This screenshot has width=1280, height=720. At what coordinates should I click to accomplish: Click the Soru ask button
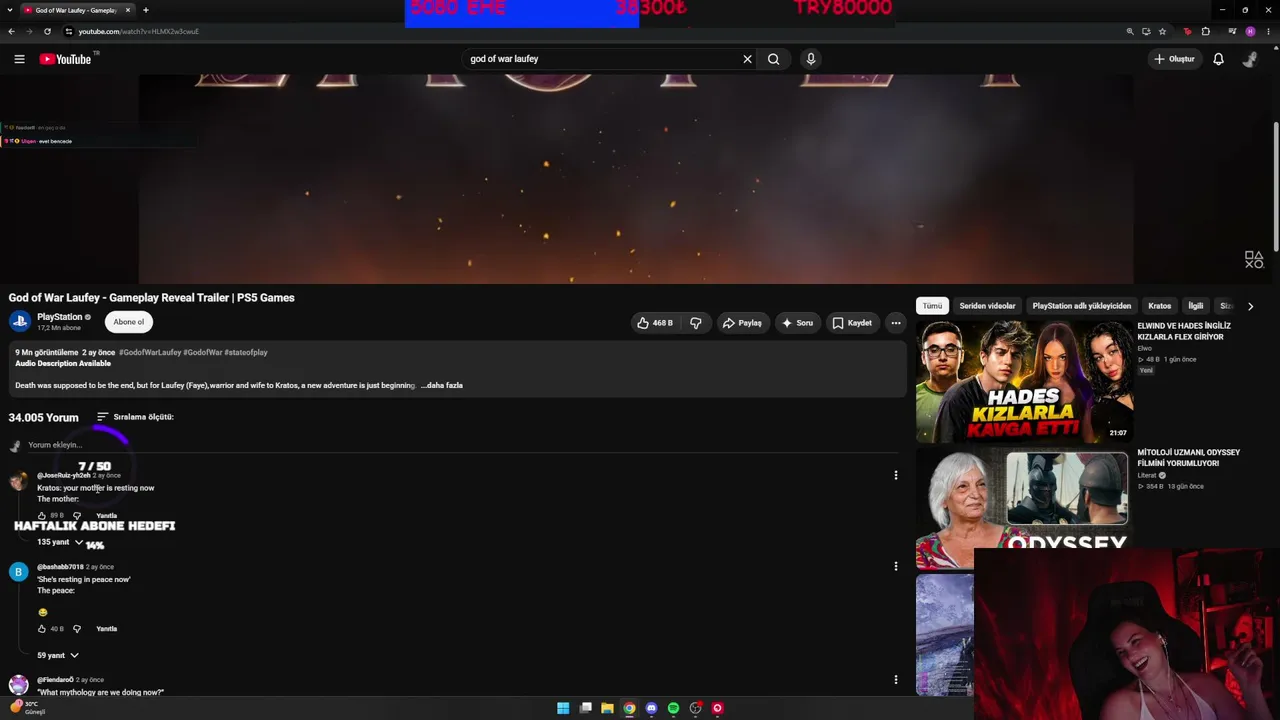(797, 323)
